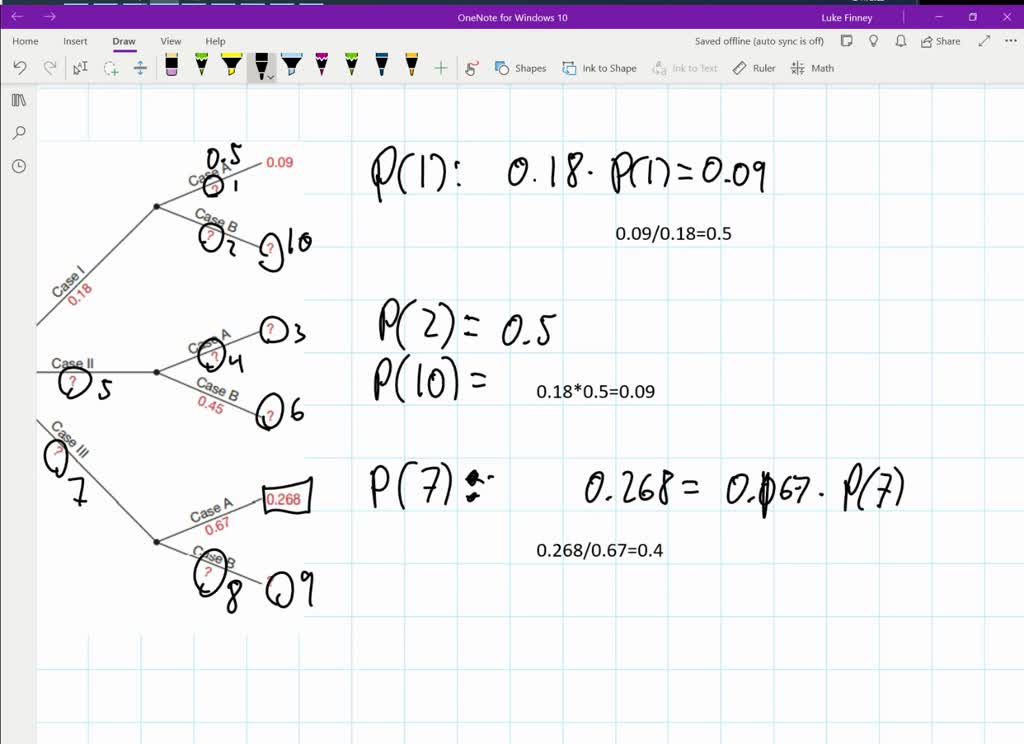Open the View tab
This screenshot has width=1024, height=744.
pyautogui.click(x=171, y=41)
